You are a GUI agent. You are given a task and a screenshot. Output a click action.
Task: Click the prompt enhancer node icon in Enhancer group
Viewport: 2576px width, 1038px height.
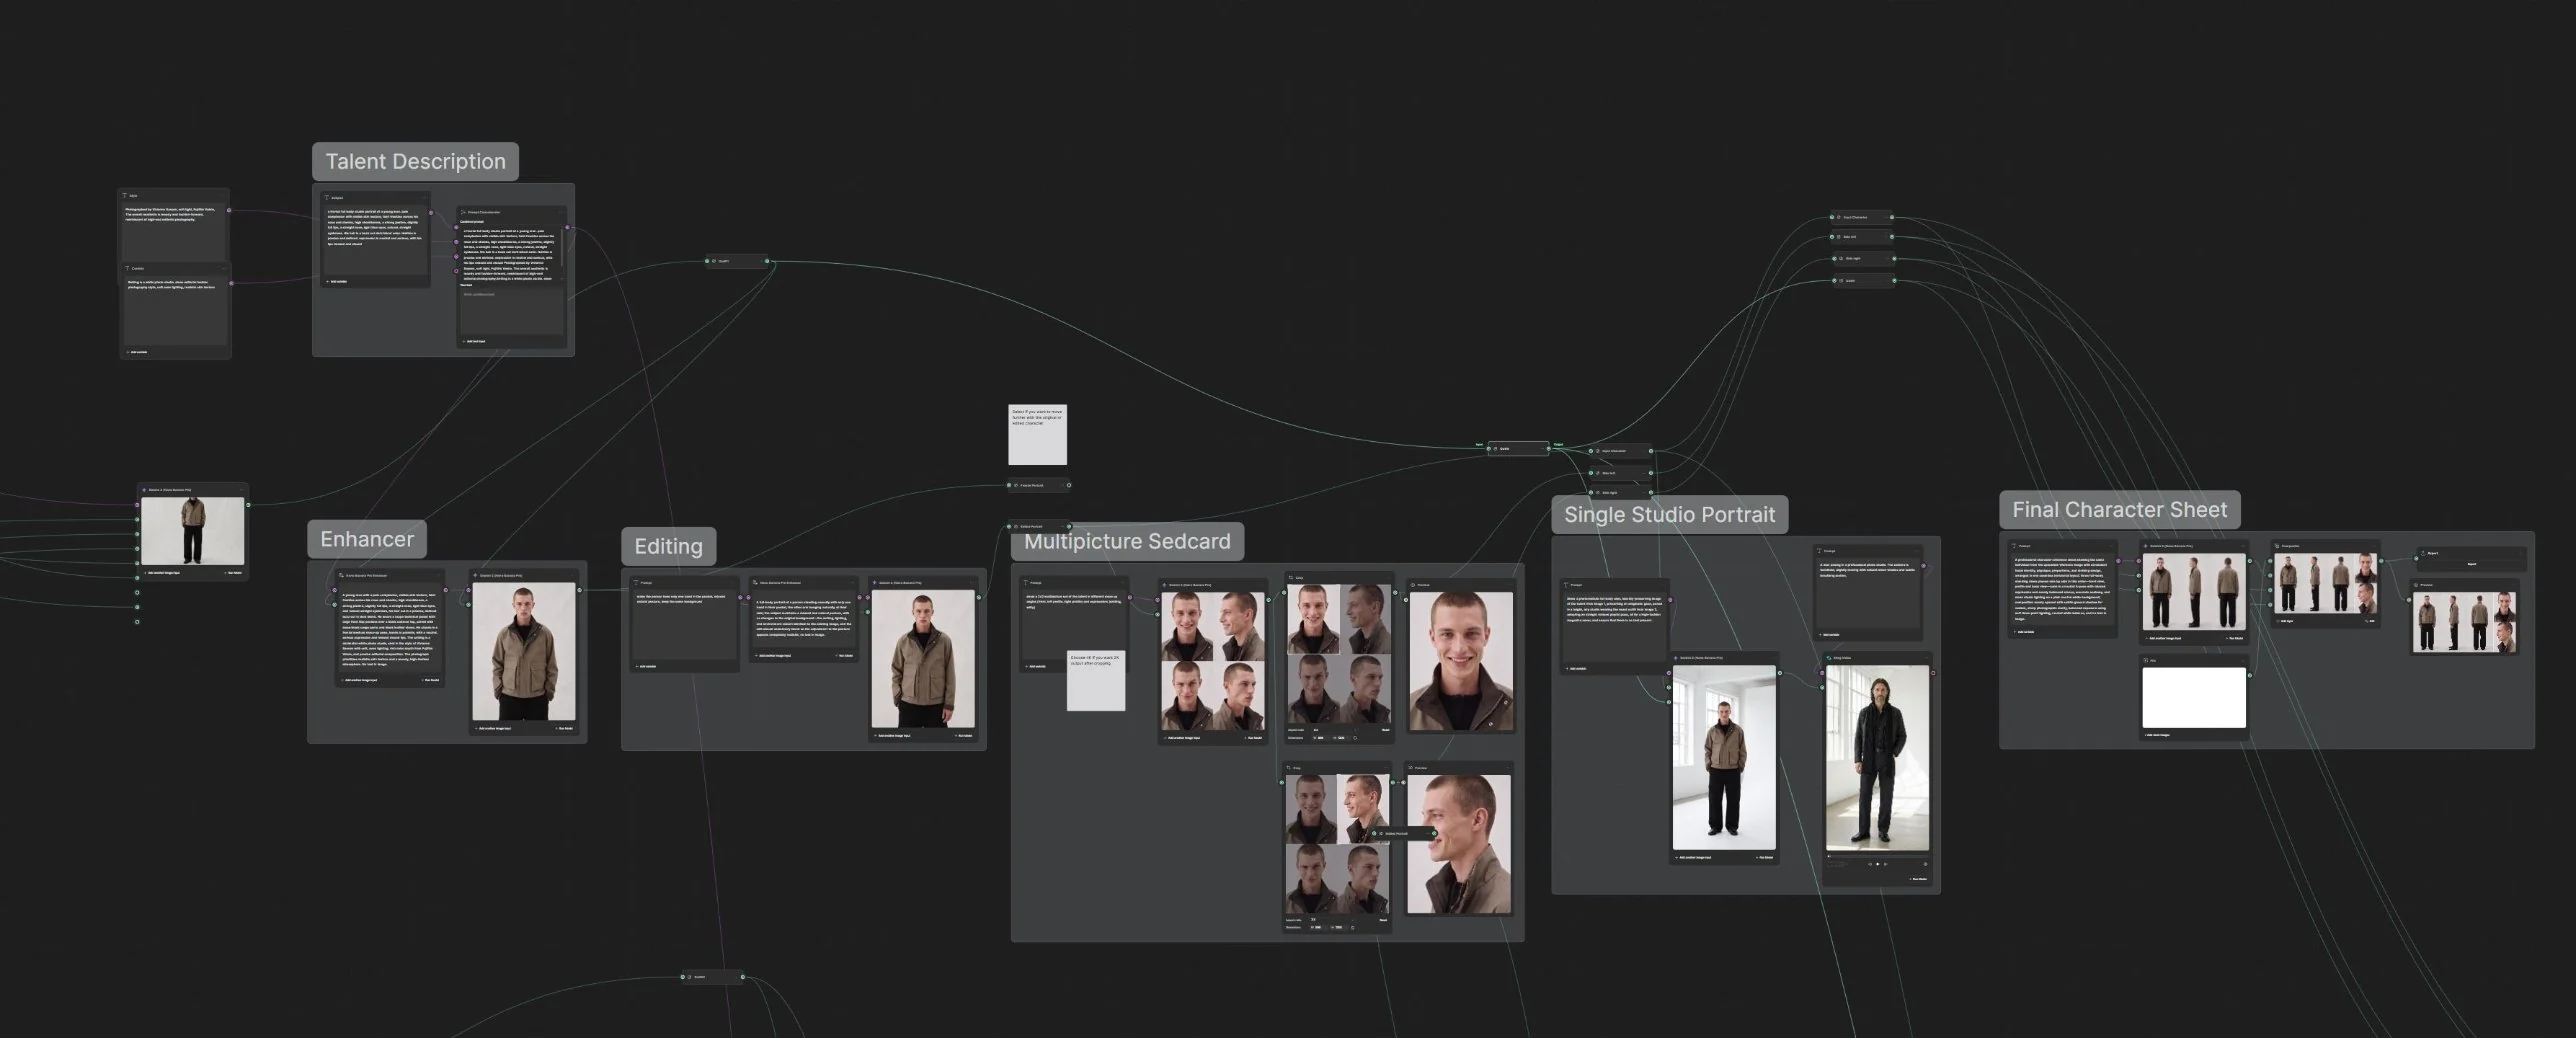tap(342, 575)
